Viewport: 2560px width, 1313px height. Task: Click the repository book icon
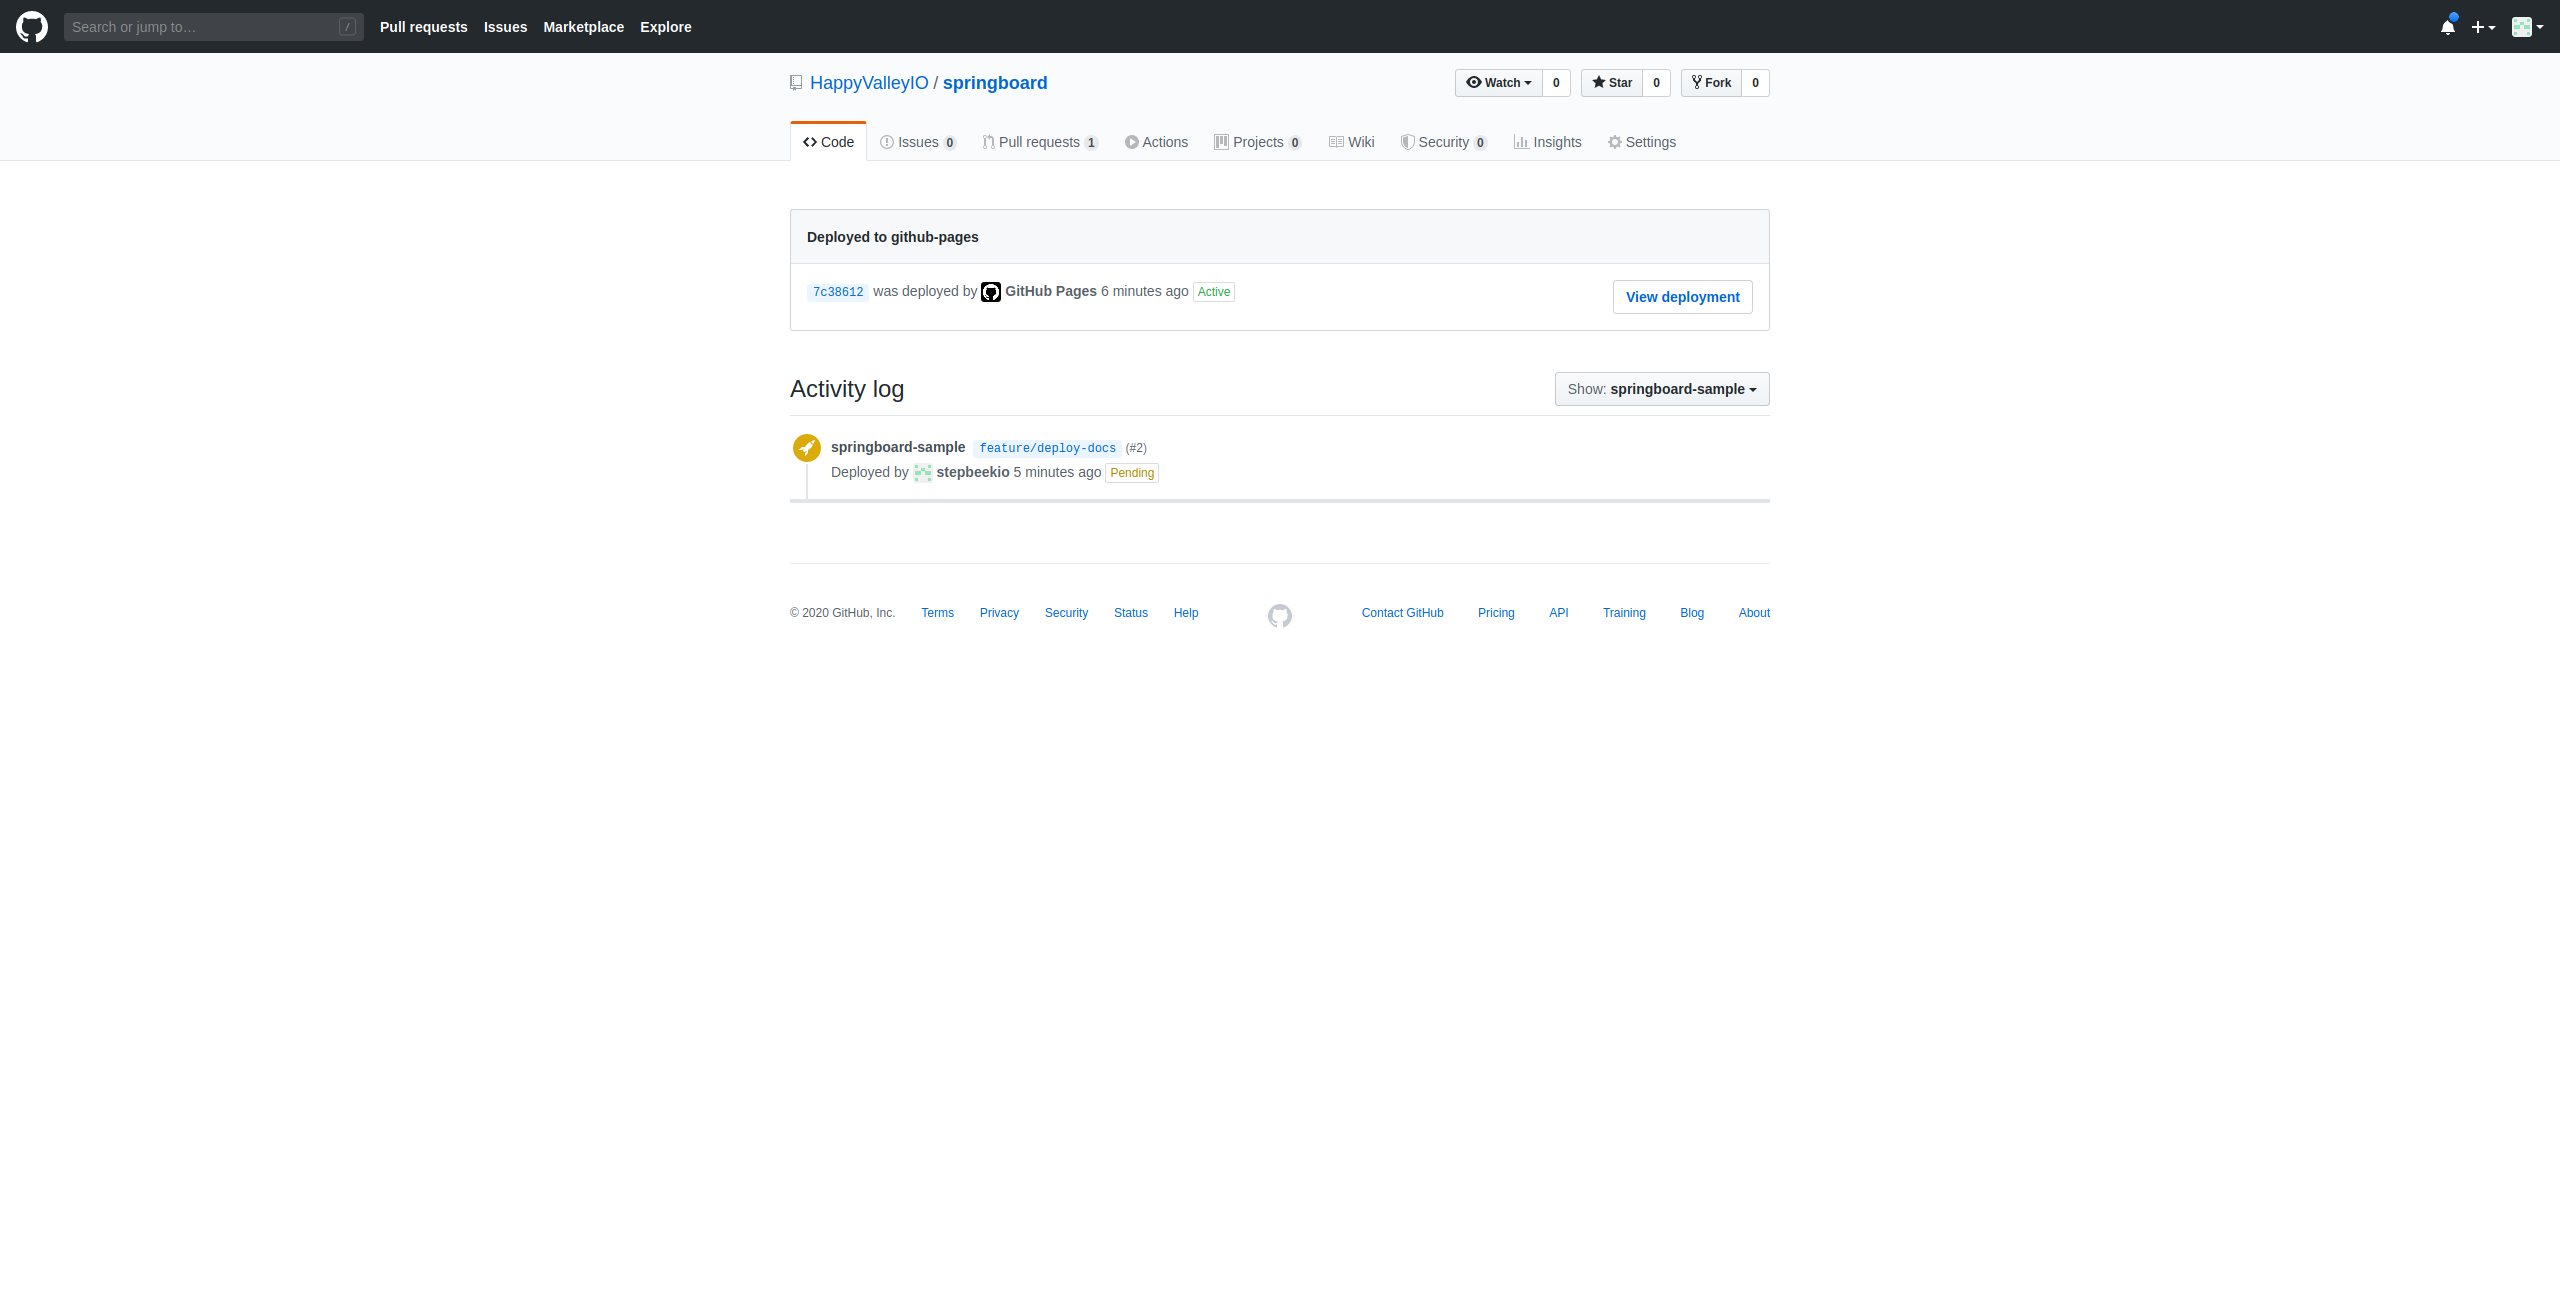[796, 83]
